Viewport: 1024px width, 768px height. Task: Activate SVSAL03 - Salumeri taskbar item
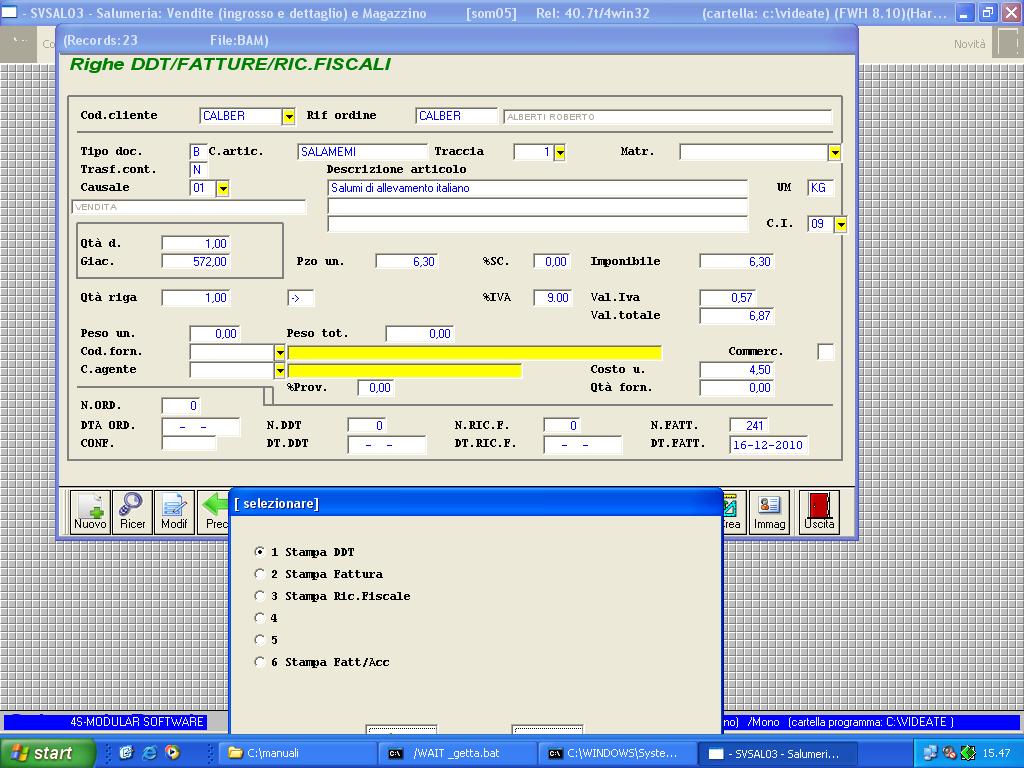[x=779, y=753]
